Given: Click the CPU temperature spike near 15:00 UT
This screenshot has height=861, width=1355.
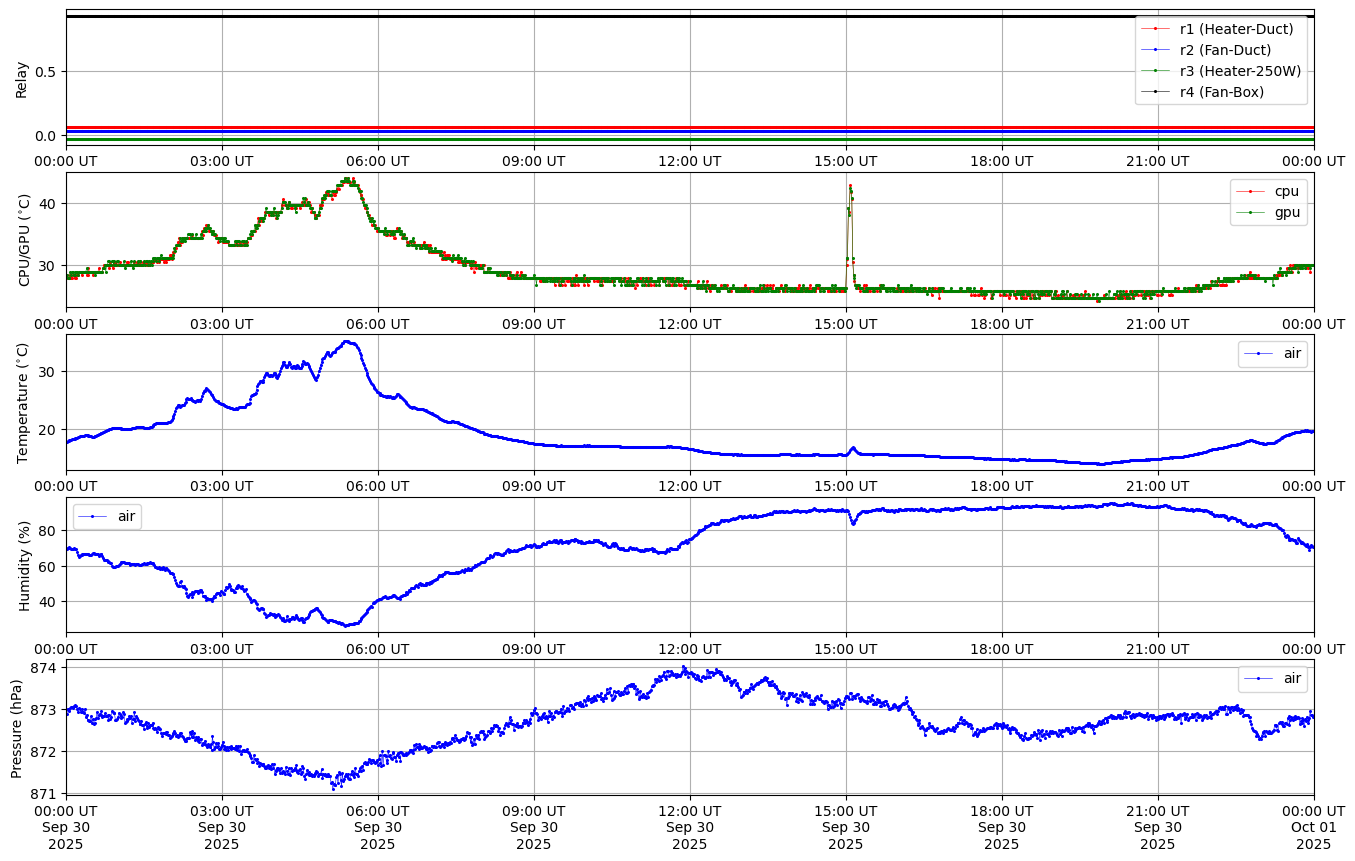Looking at the screenshot, I should 850,187.
